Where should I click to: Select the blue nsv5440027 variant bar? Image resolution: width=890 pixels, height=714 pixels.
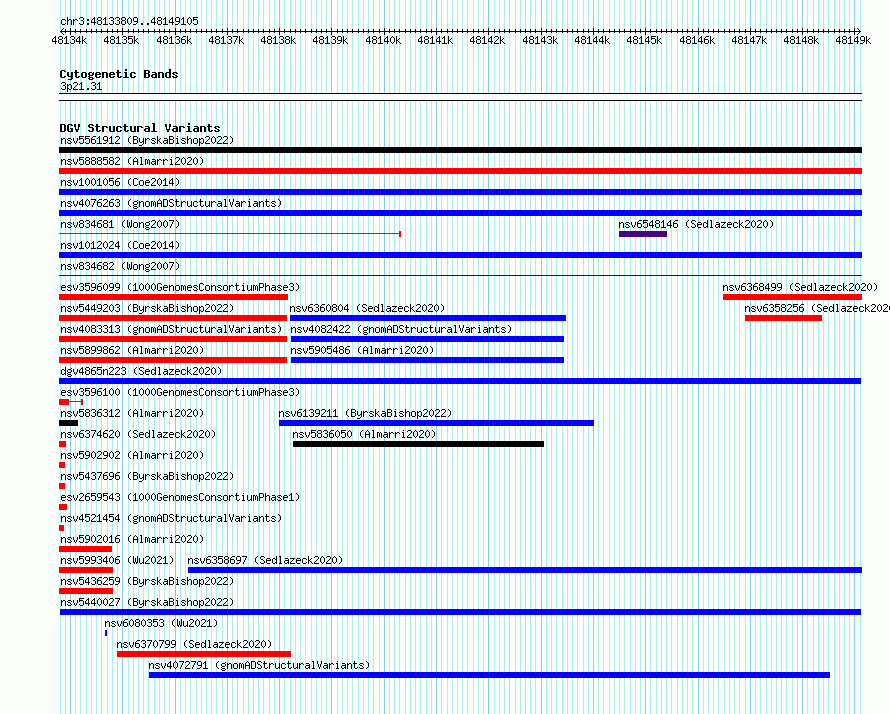(460, 612)
